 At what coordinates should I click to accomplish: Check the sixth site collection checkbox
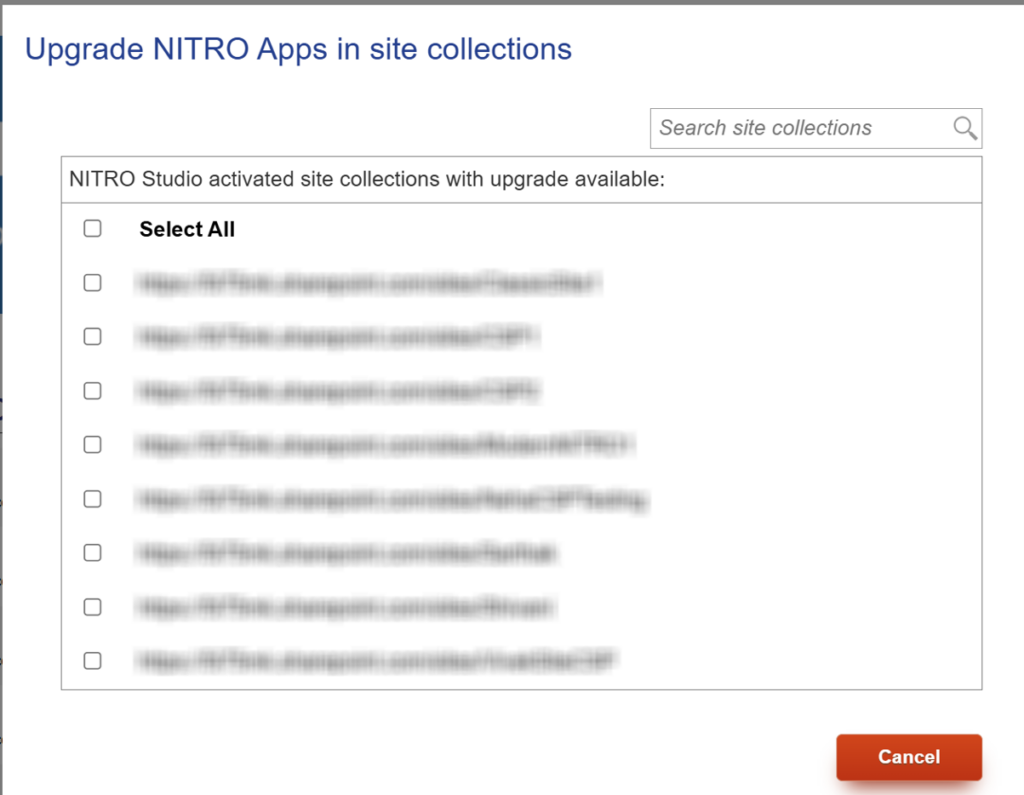(x=93, y=553)
